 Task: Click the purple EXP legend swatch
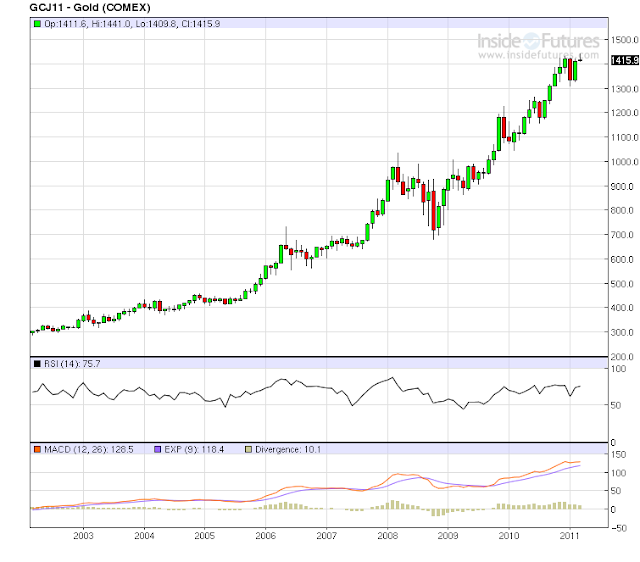(x=158, y=449)
